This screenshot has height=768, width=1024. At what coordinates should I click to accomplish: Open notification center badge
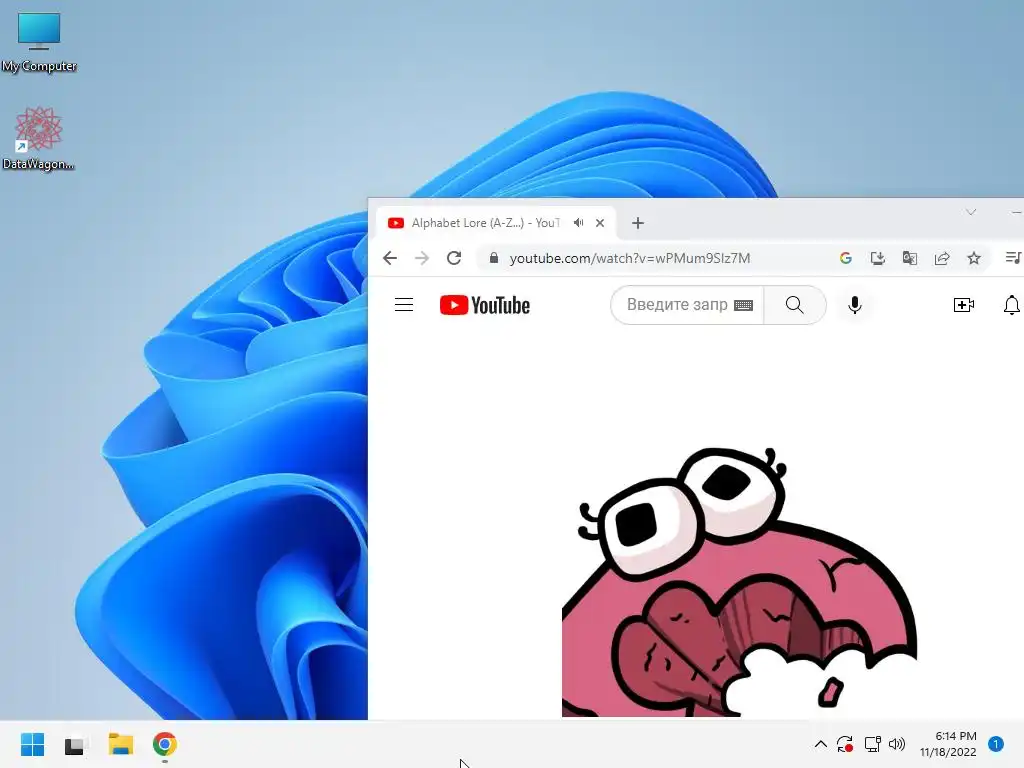(996, 744)
